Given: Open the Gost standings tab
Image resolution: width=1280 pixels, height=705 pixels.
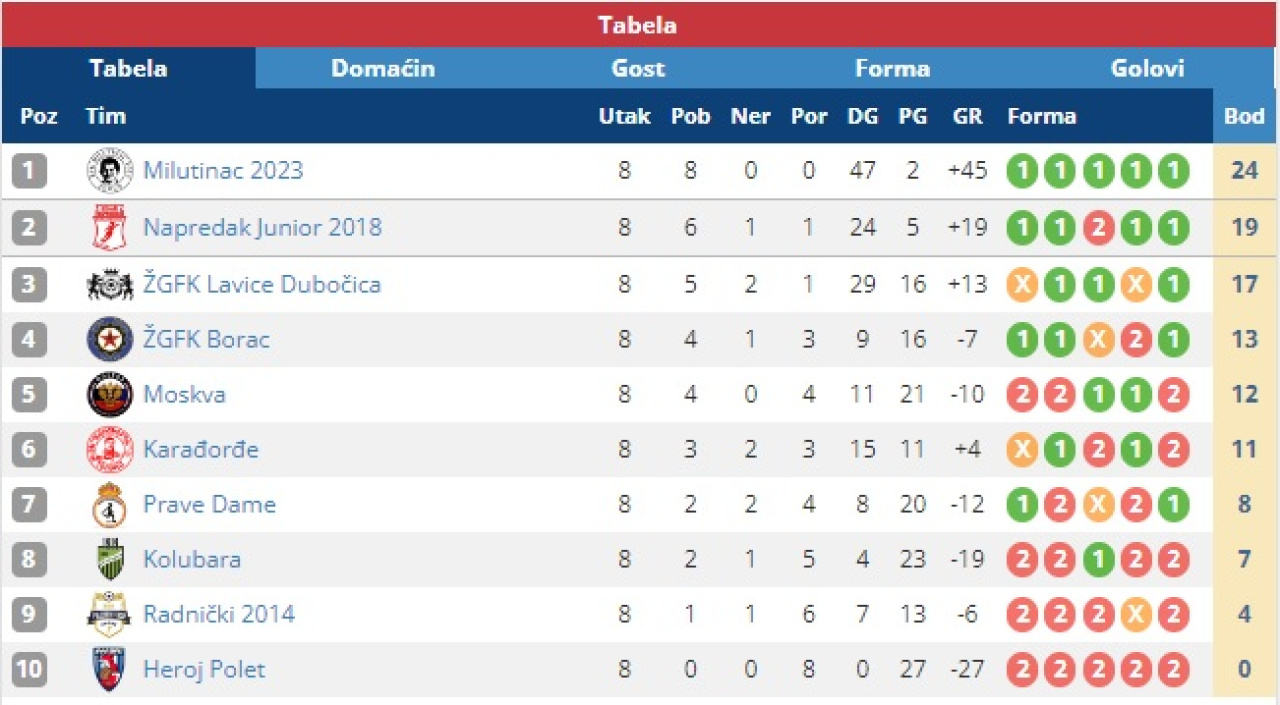Looking at the screenshot, I should [638, 68].
